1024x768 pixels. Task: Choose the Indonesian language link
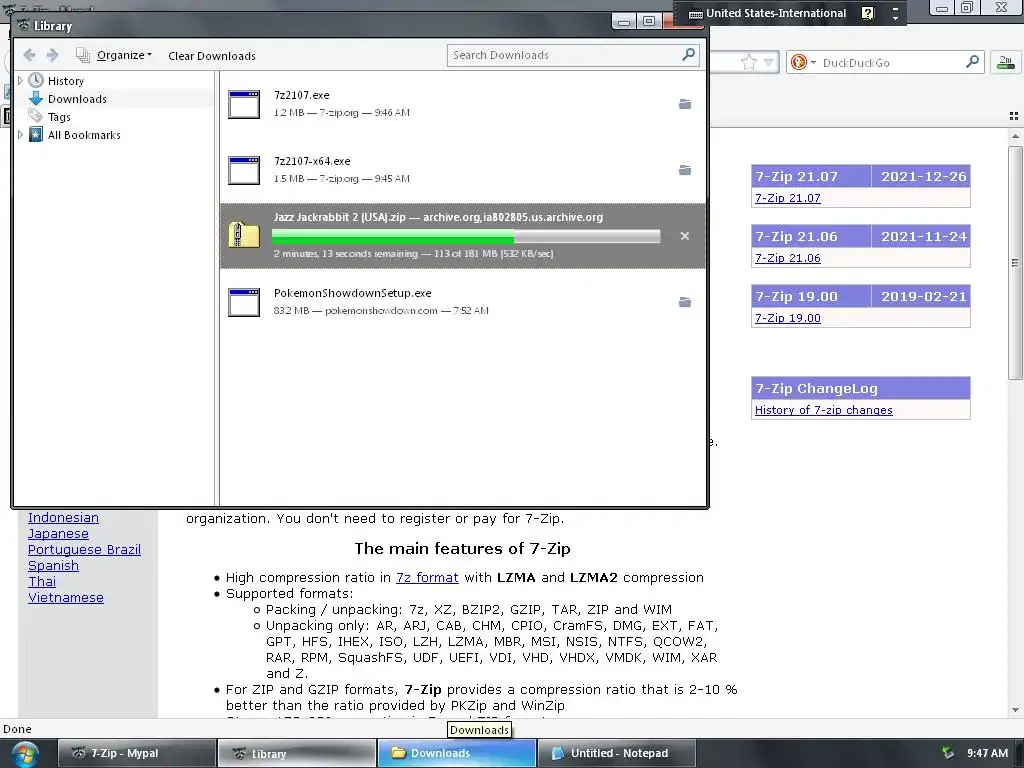tap(63, 518)
